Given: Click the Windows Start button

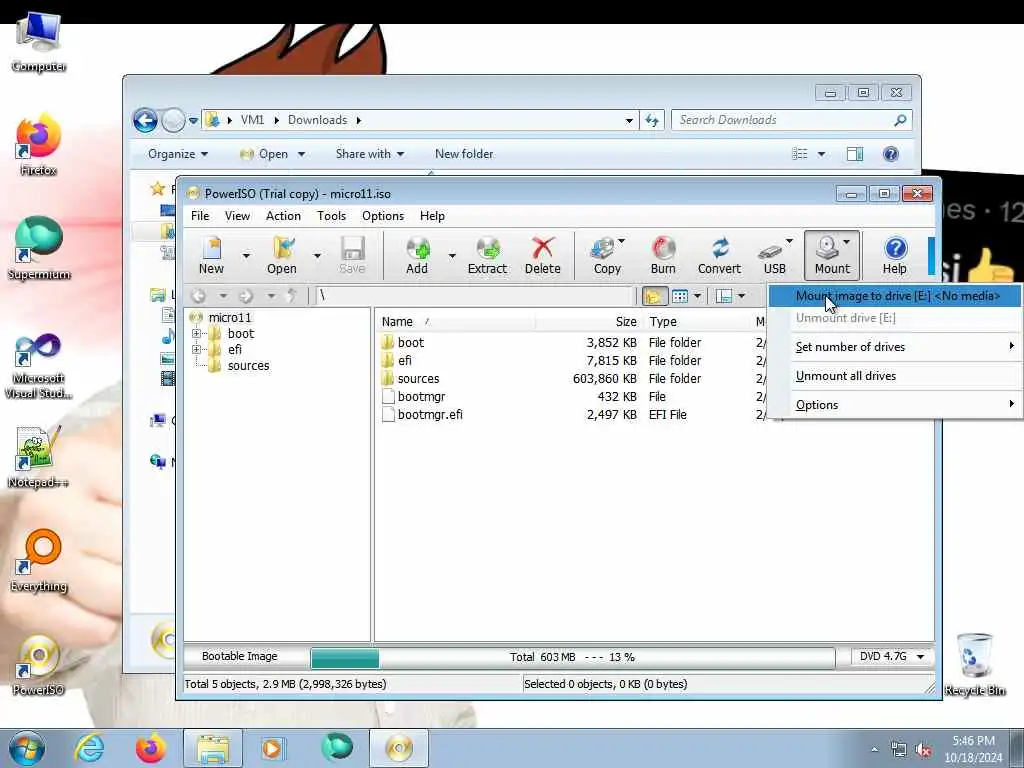Looking at the screenshot, I should (x=27, y=748).
